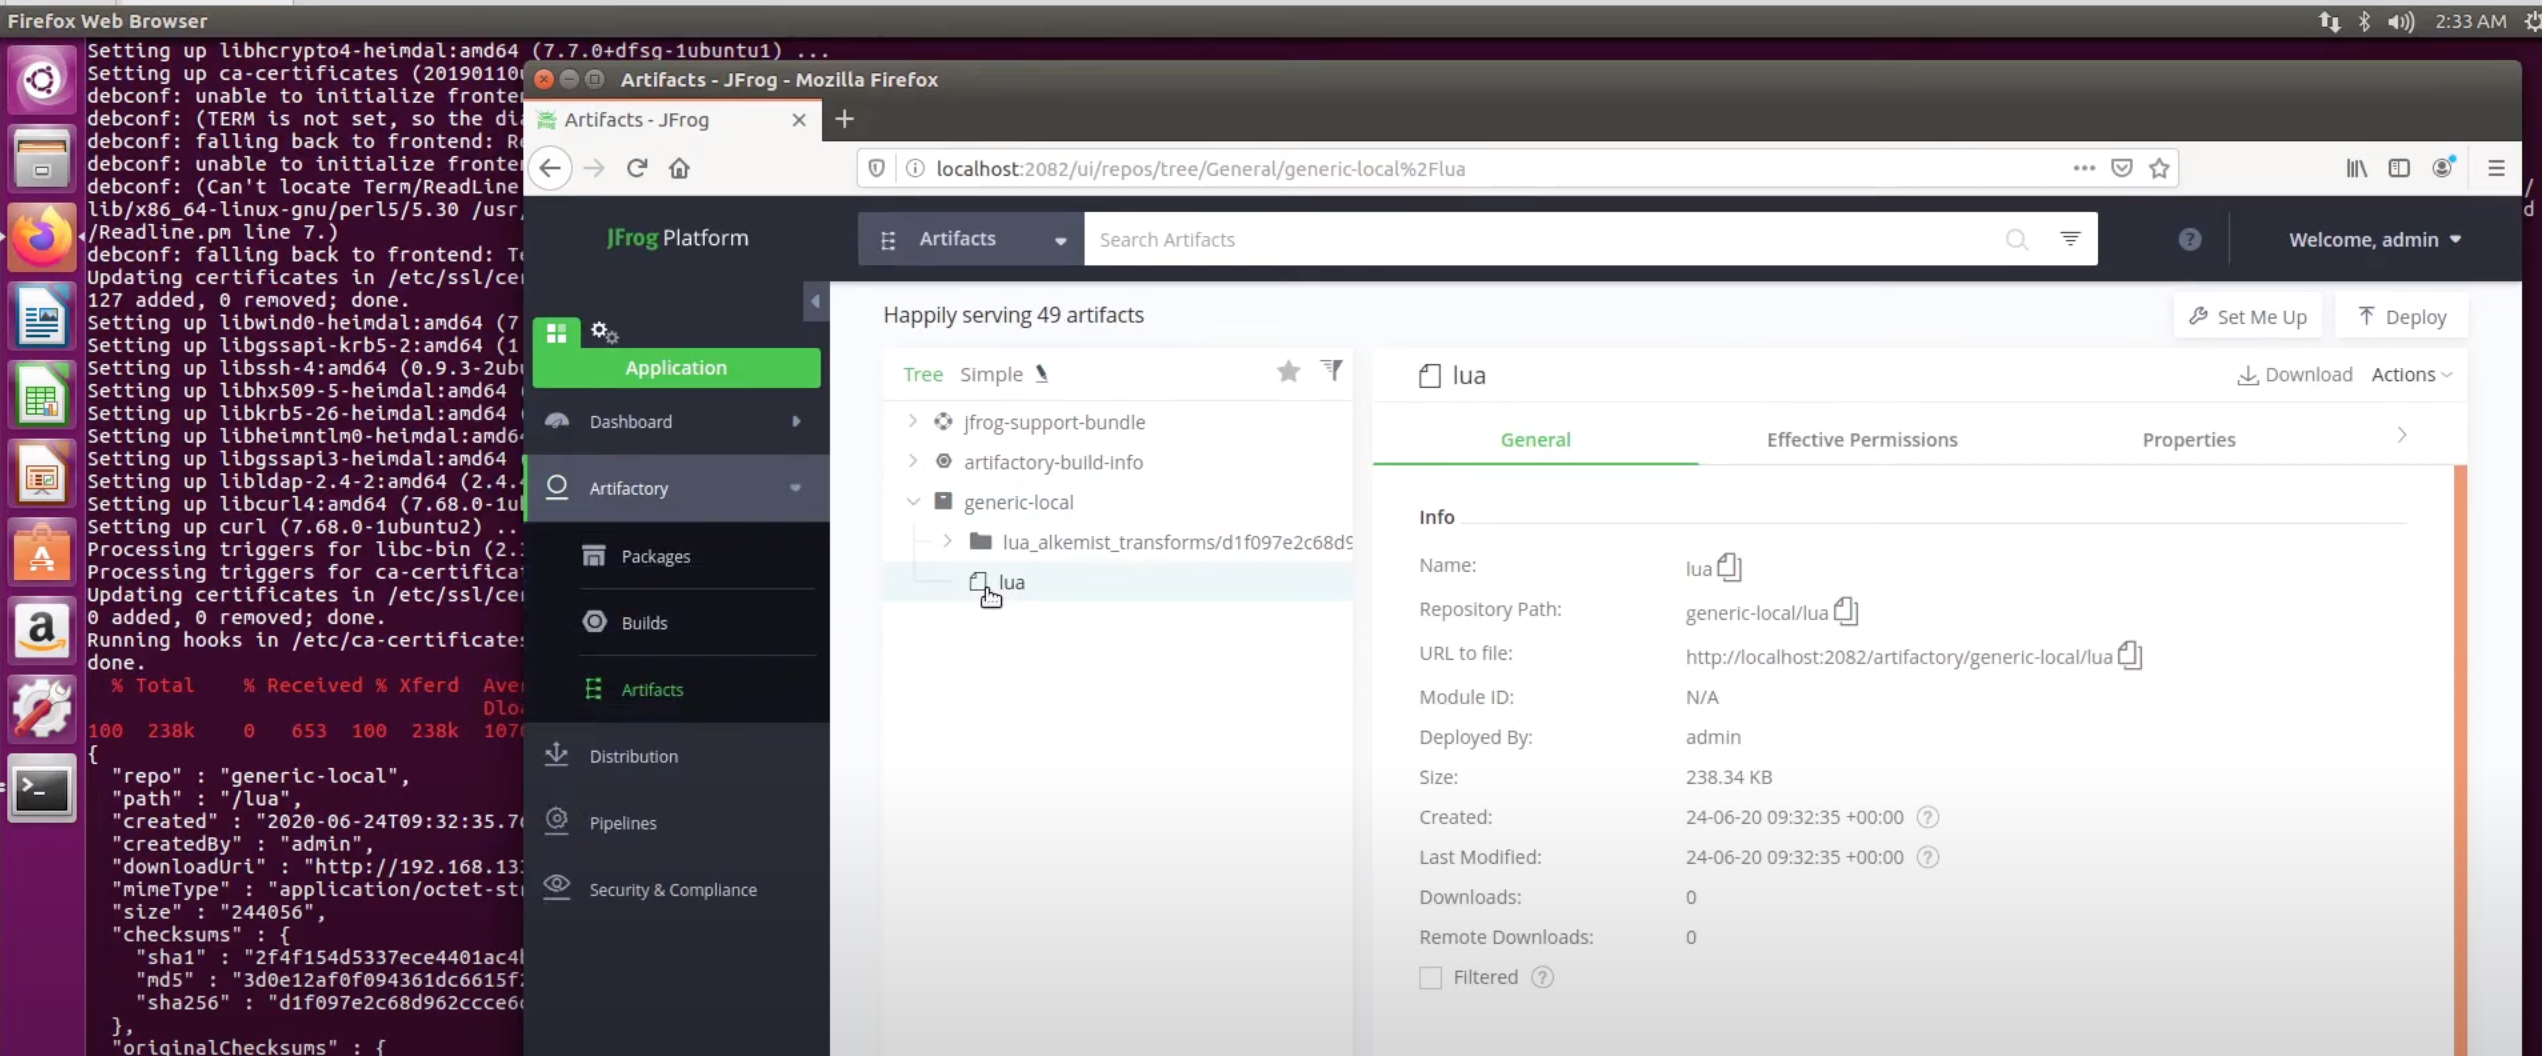Open the Last Modified help icon
This screenshot has width=2542, height=1056.
pos(1928,857)
